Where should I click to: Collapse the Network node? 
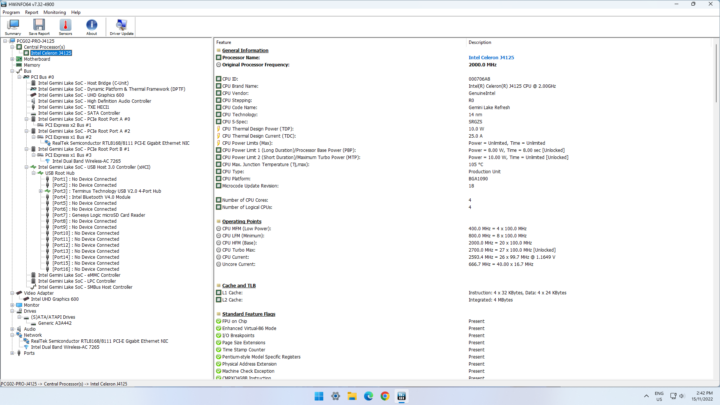(x=12, y=335)
